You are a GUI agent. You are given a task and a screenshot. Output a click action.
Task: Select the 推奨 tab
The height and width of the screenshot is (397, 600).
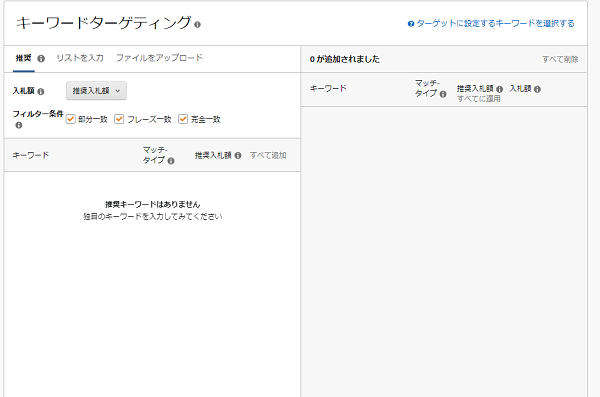[23, 58]
